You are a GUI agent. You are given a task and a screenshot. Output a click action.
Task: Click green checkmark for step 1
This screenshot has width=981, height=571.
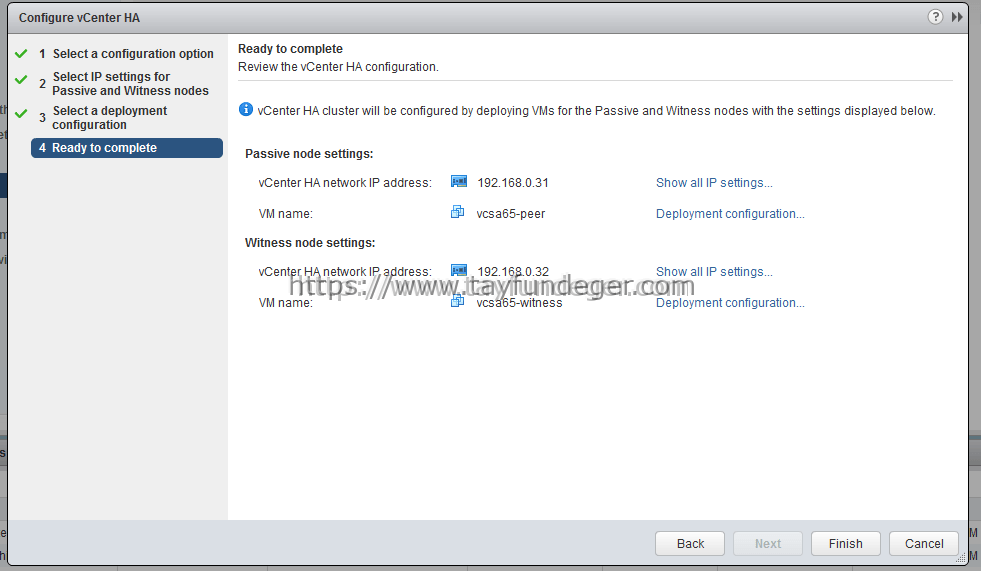(21, 54)
